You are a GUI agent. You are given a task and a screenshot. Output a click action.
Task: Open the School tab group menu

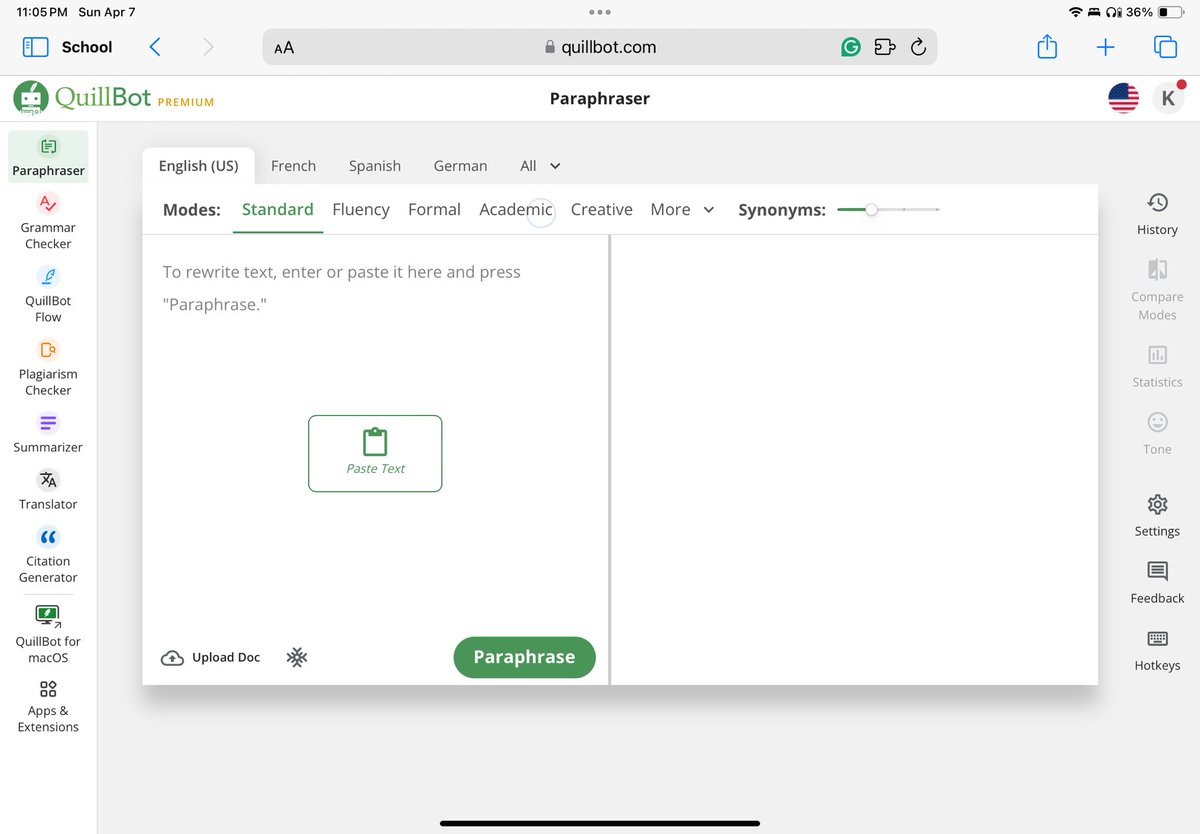pos(87,47)
